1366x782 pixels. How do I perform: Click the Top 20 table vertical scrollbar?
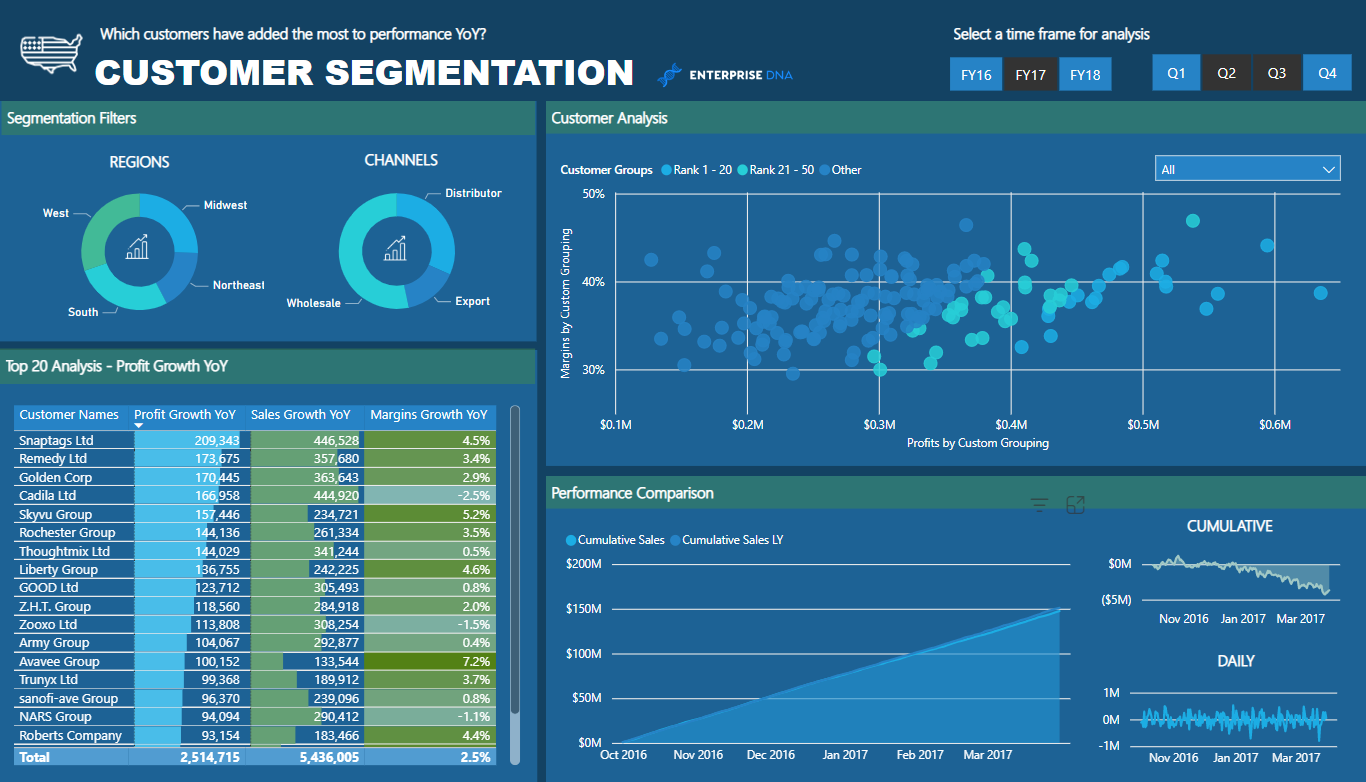(x=515, y=560)
